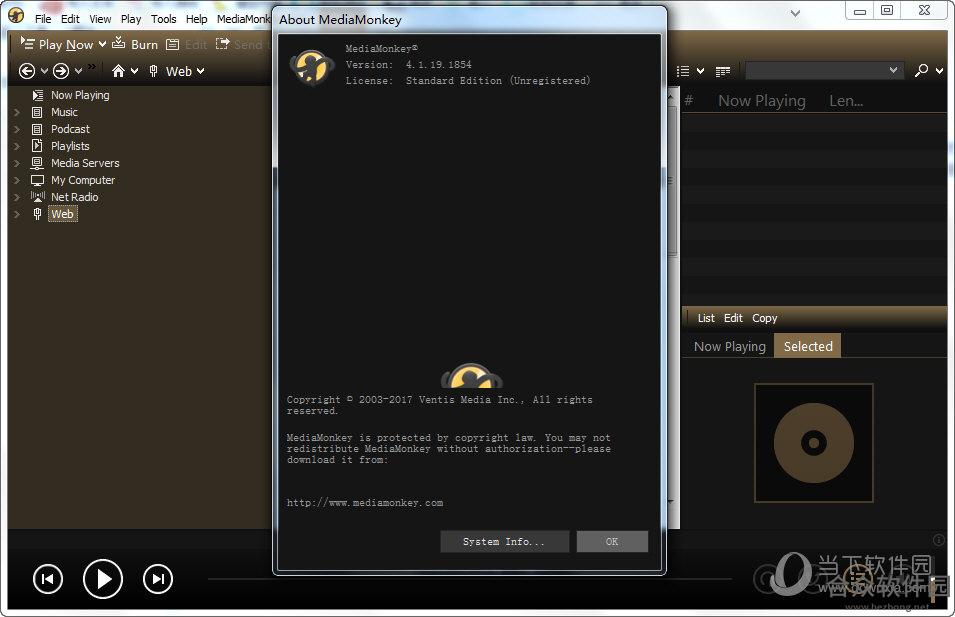Click the Music tree node icon
This screenshot has width=955, height=617.
click(x=37, y=112)
